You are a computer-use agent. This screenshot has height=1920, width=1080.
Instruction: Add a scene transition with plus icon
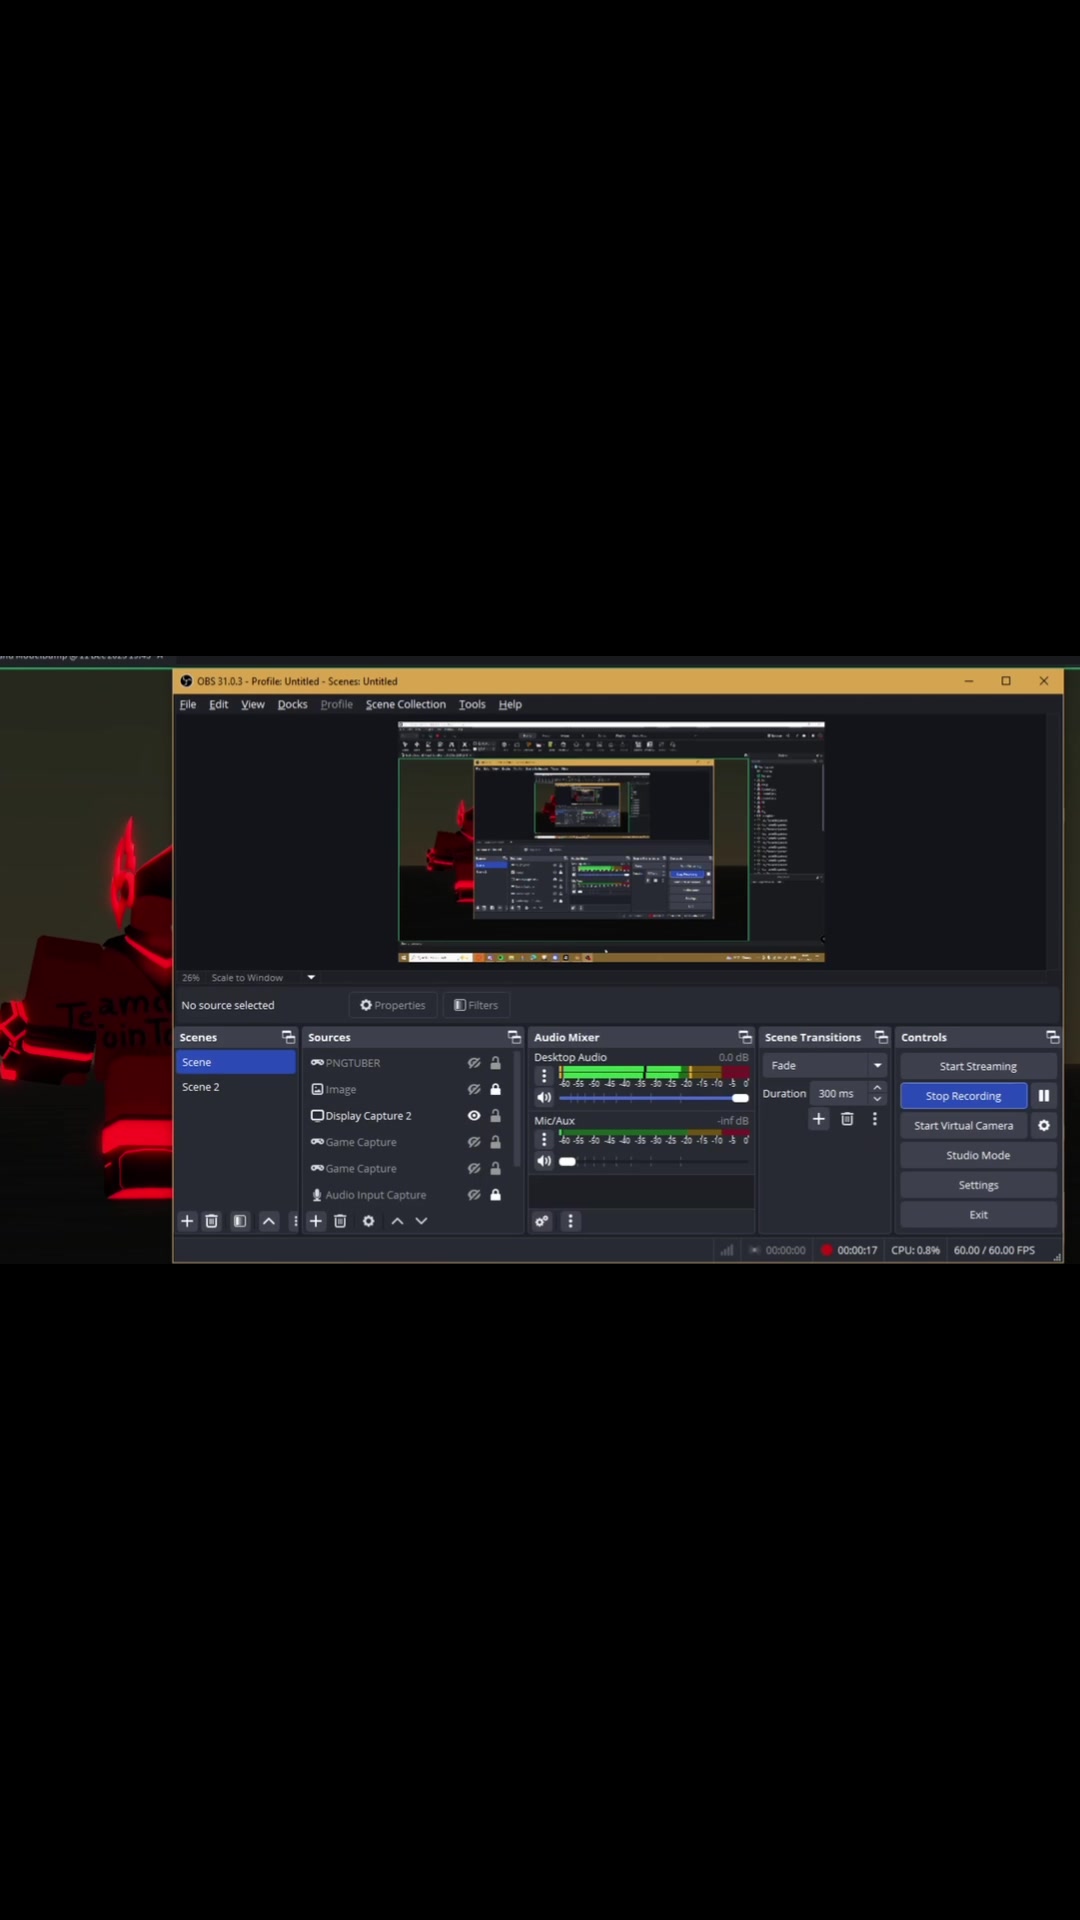tap(819, 1119)
